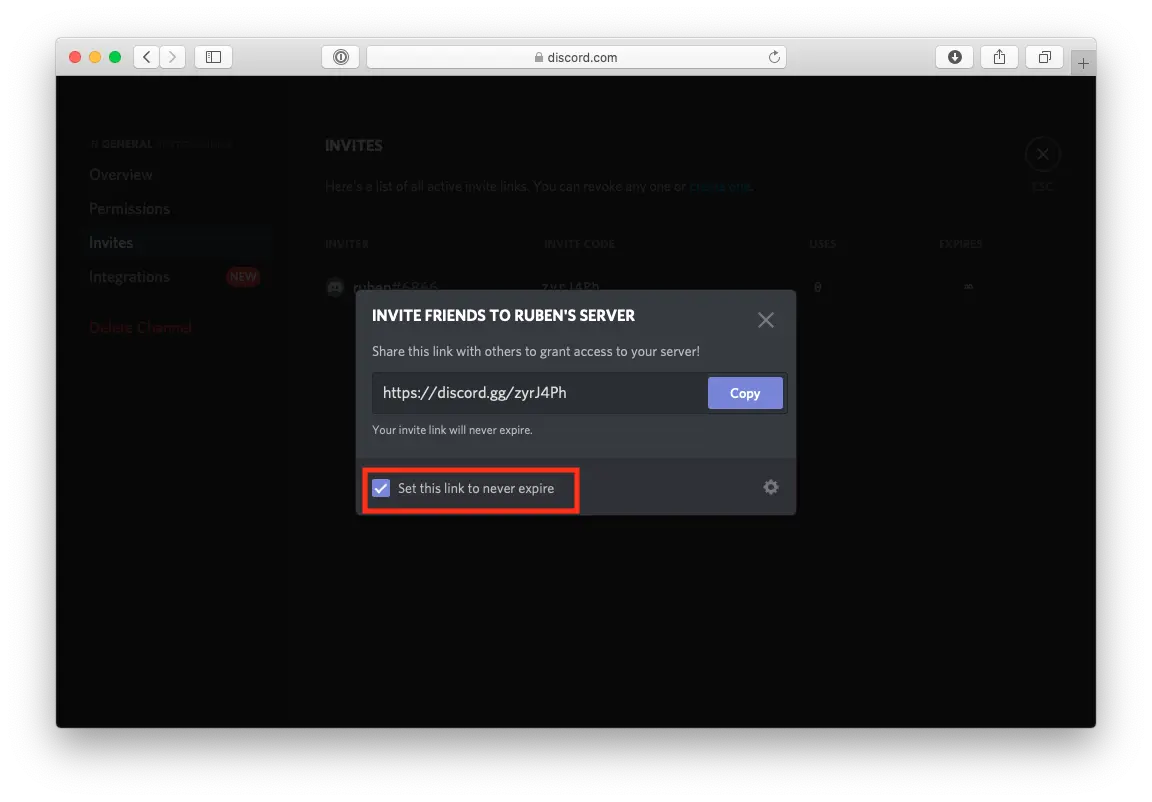Screen dimensions: 1152x802
Task: Click the discord.com address bar
Action: (x=576, y=57)
